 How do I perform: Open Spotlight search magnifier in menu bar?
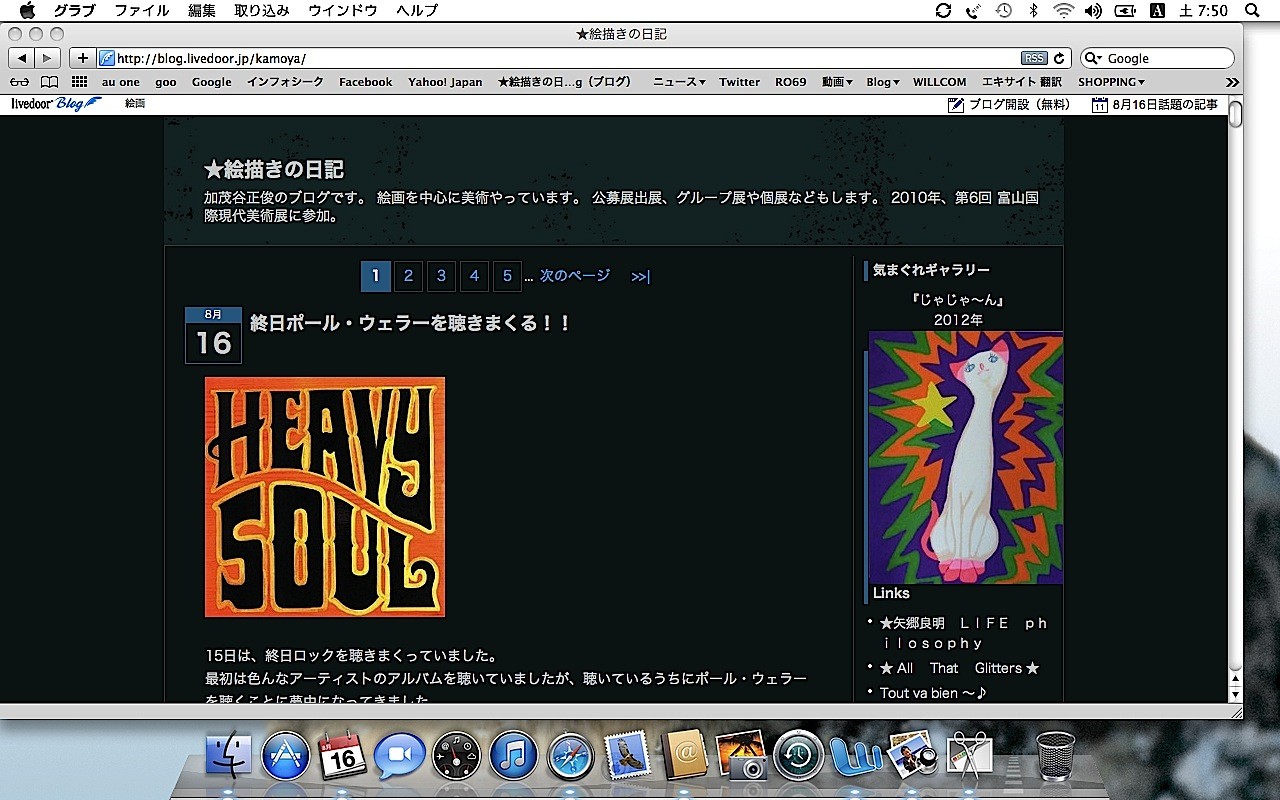pyautogui.click(x=1252, y=10)
